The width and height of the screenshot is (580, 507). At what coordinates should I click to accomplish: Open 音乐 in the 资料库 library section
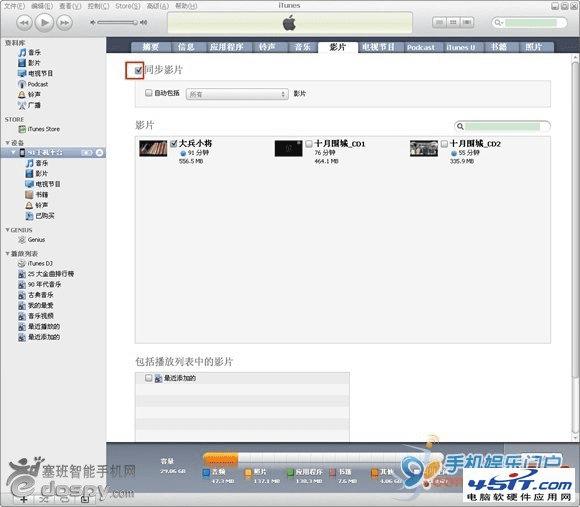click(30, 52)
